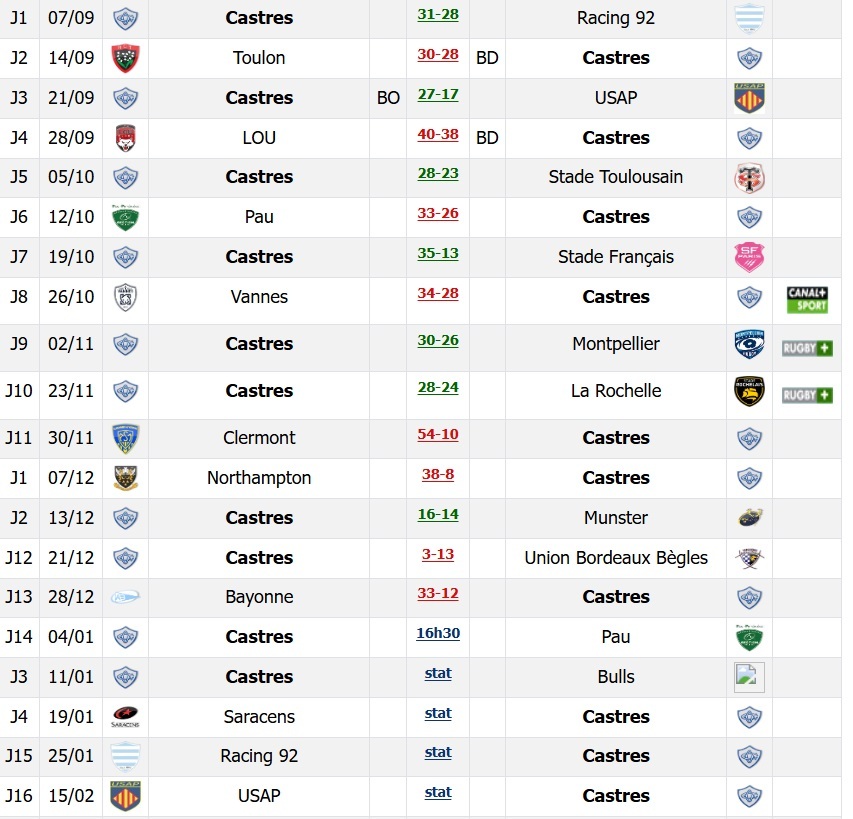Click the Vannes club logo
This screenshot has height=819, width=853.
click(126, 297)
